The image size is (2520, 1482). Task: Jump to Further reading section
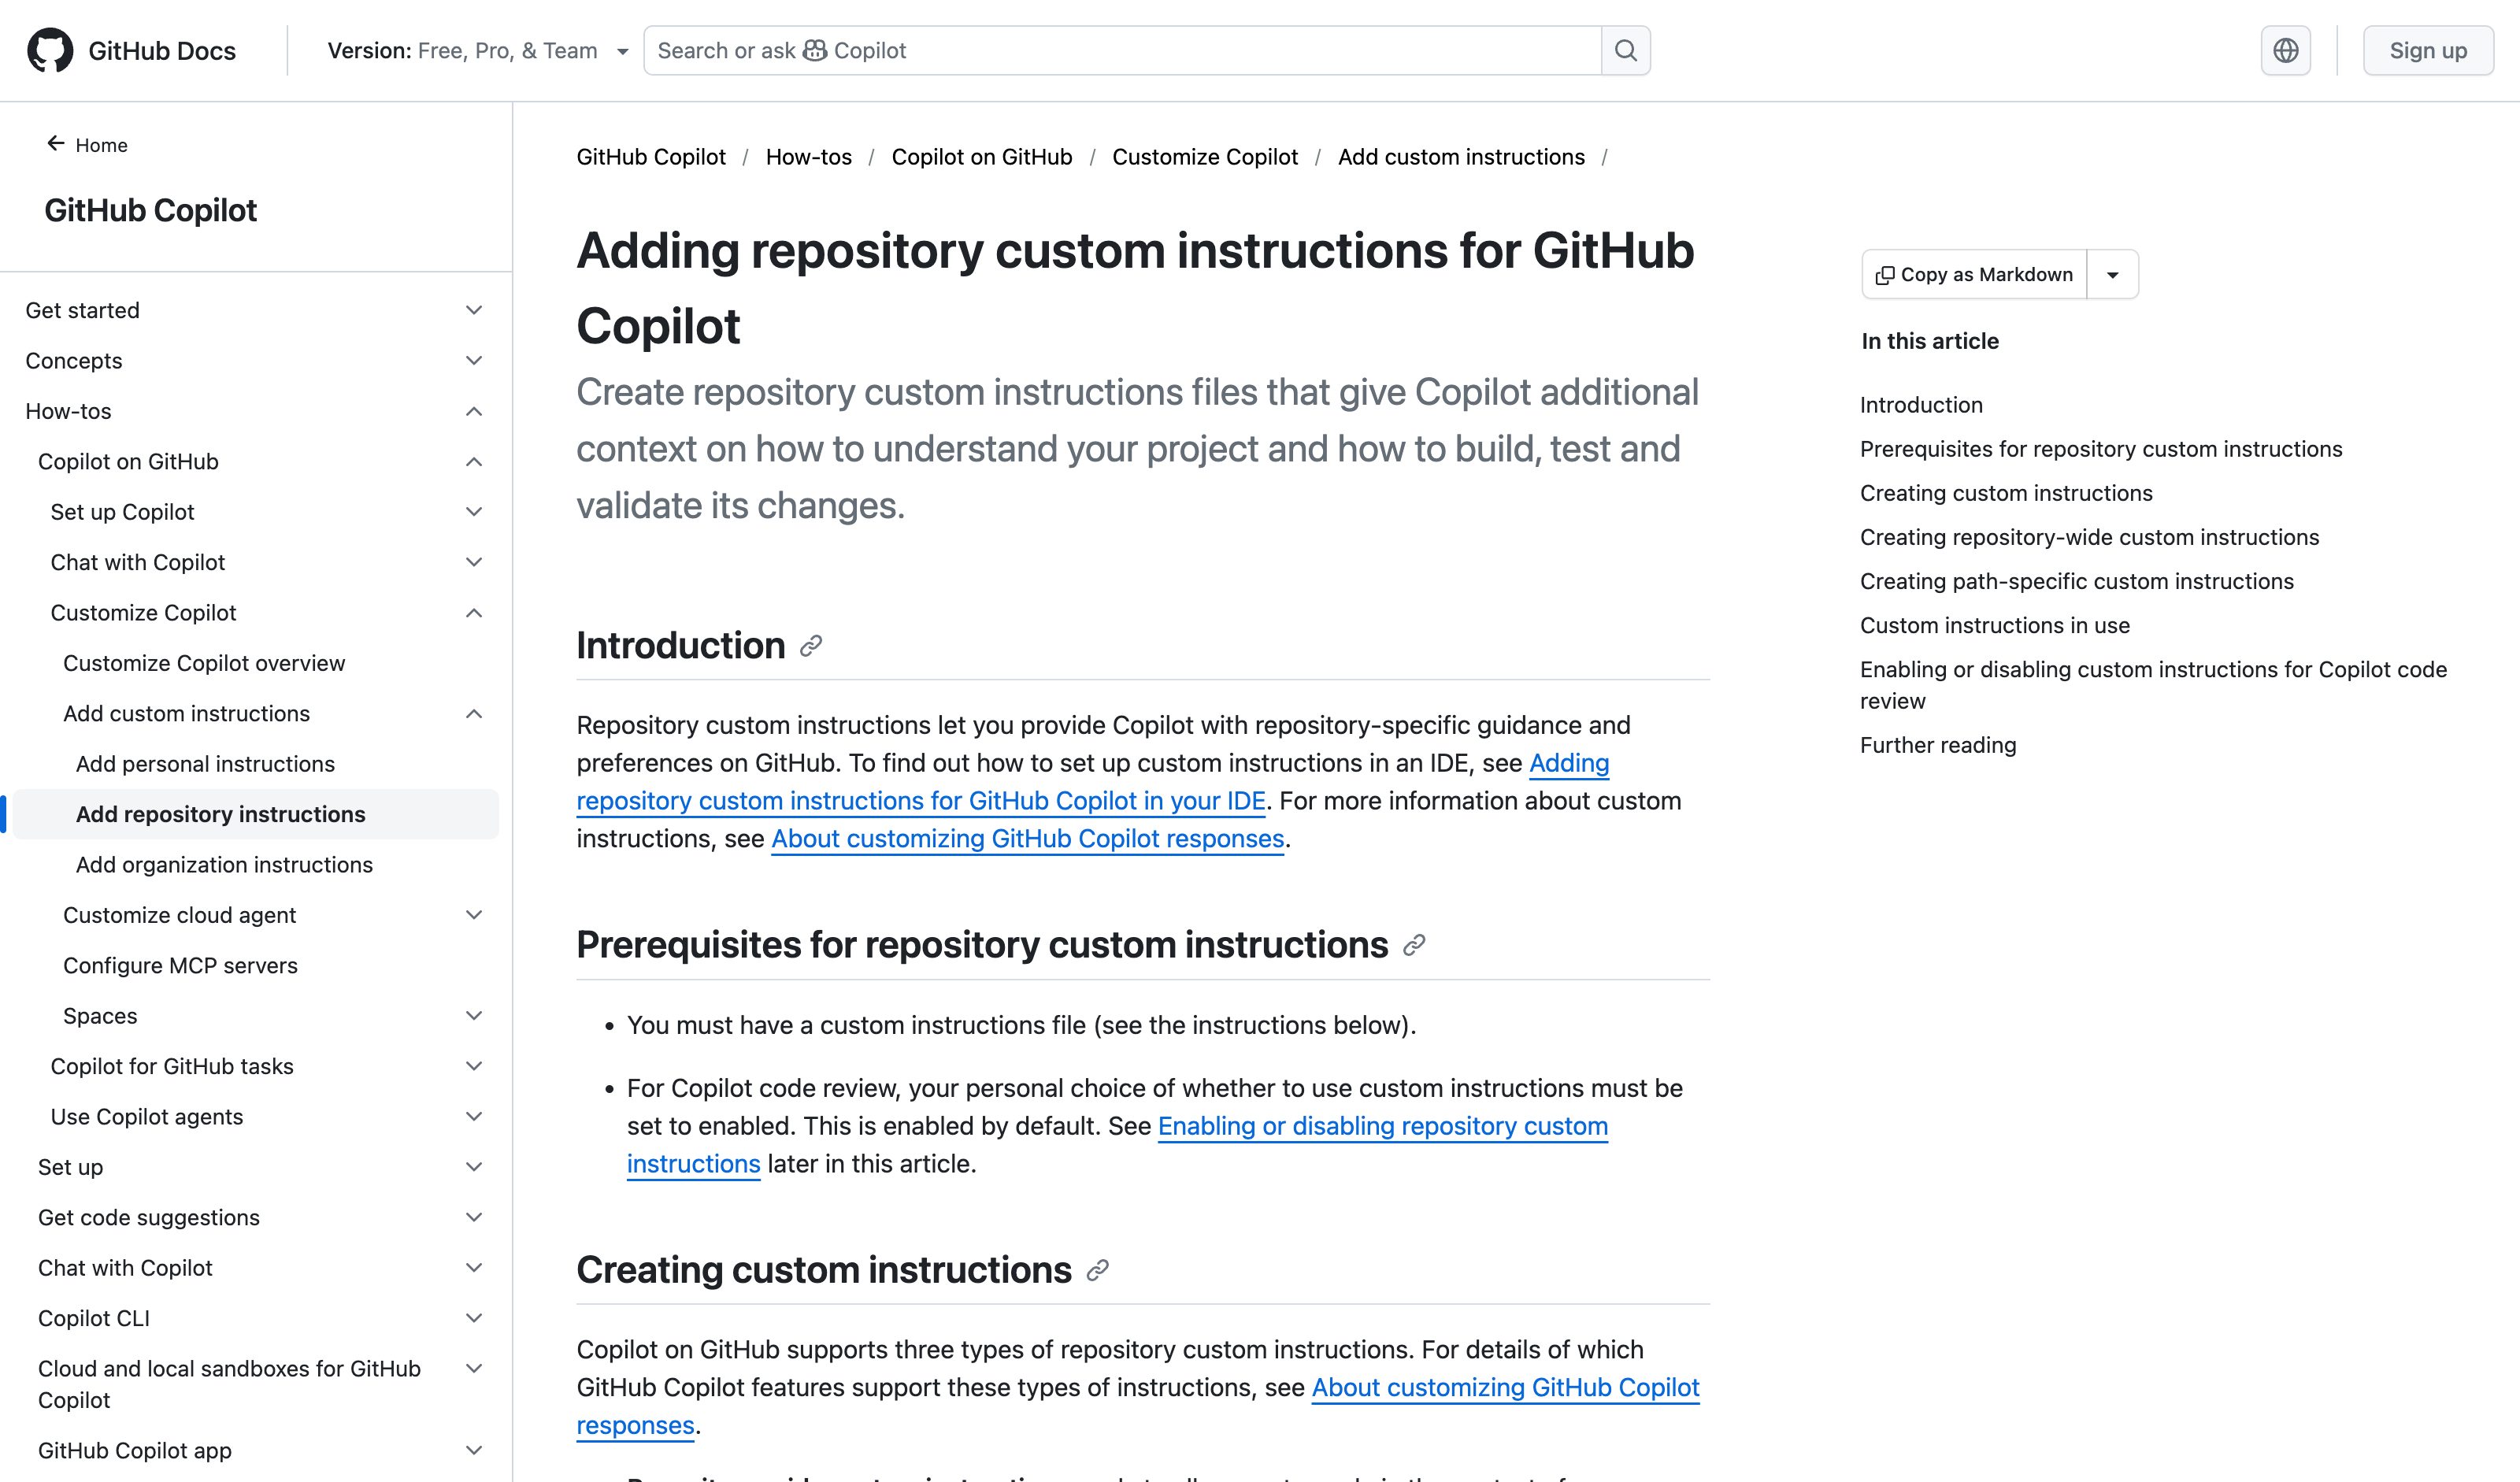coord(1938,745)
